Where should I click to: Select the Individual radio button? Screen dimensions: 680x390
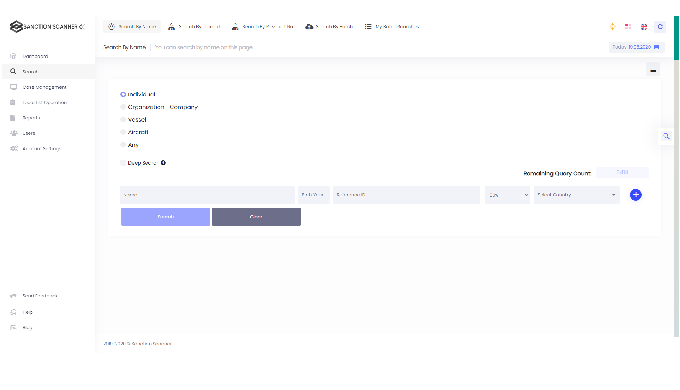(123, 94)
